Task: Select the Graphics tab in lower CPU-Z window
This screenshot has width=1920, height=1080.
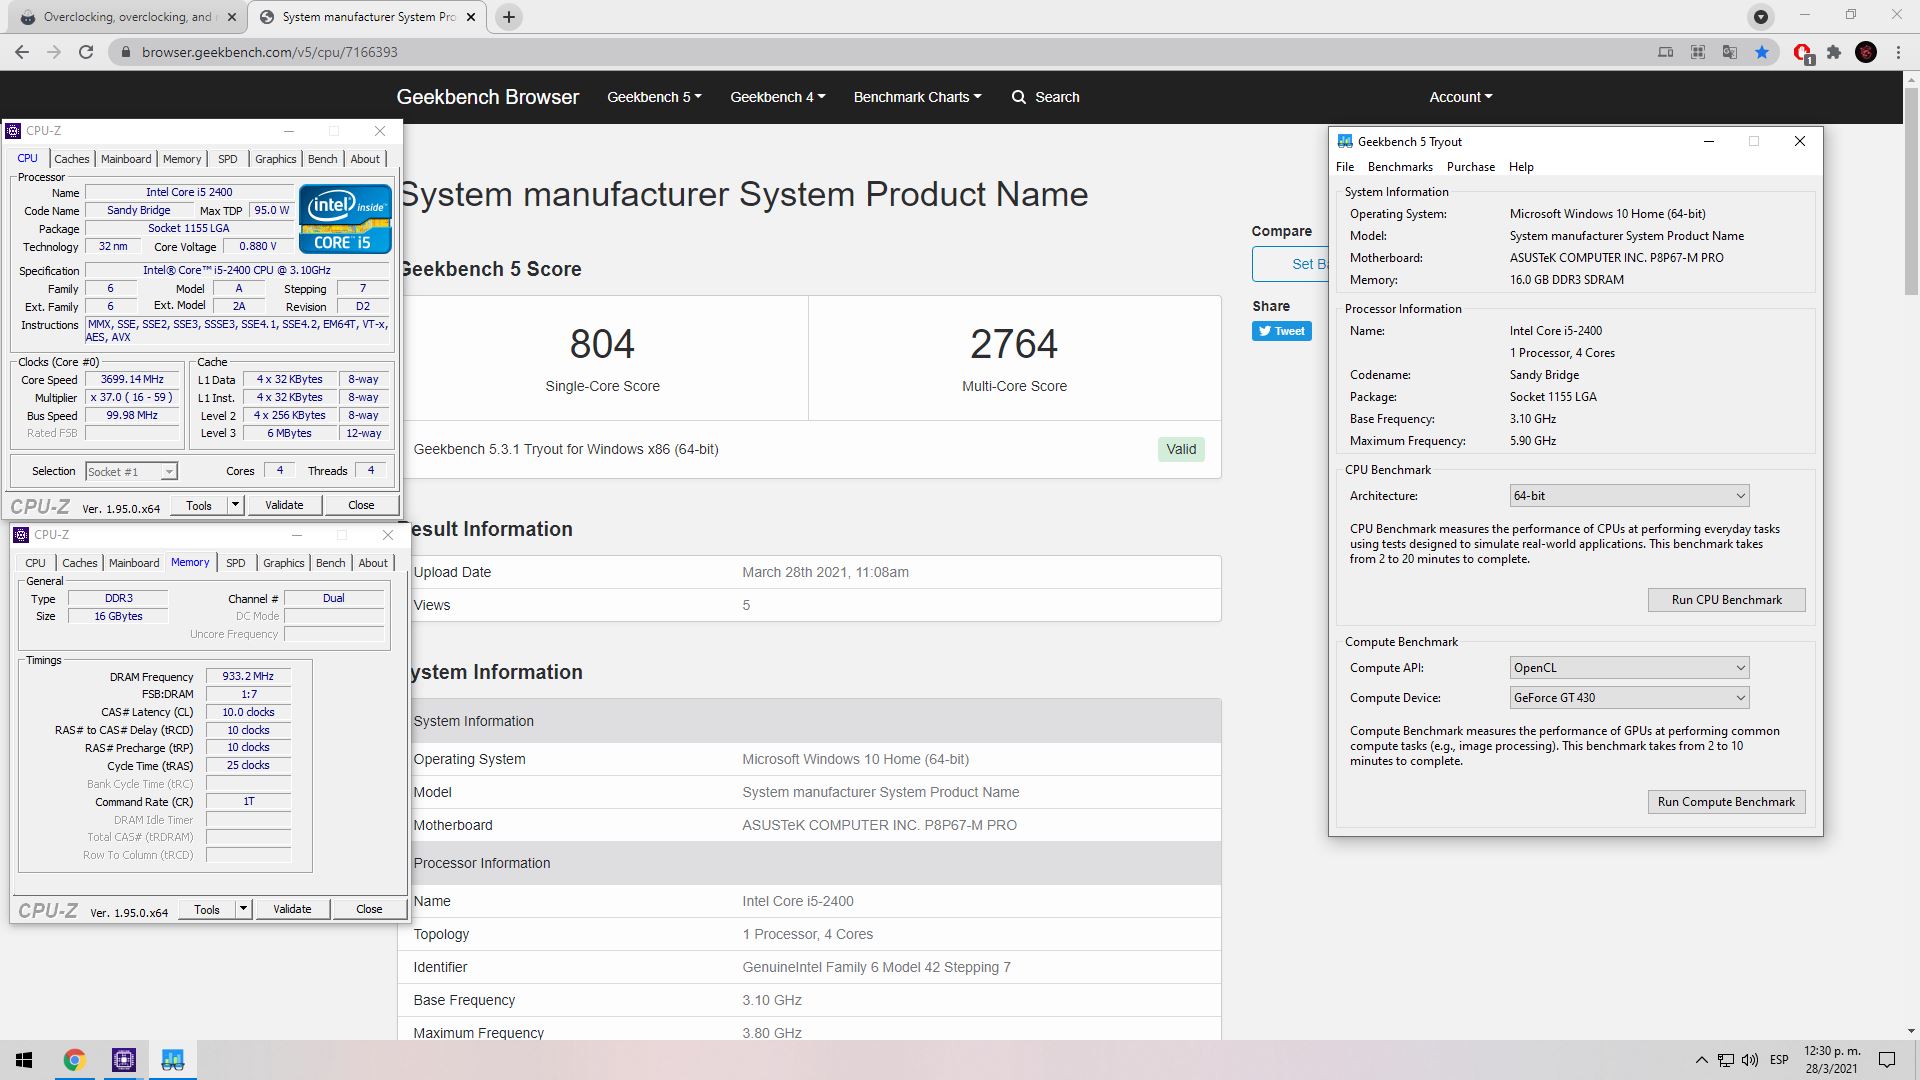Action: coord(283,563)
